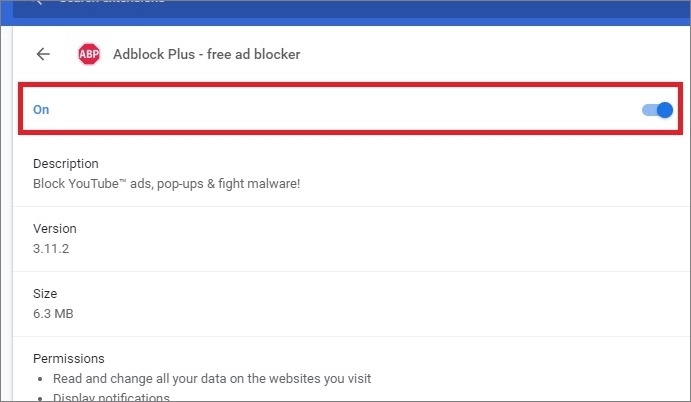Click the 6.3 MB size value
The width and height of the screenshot is (691, 402).
point(53,314)
